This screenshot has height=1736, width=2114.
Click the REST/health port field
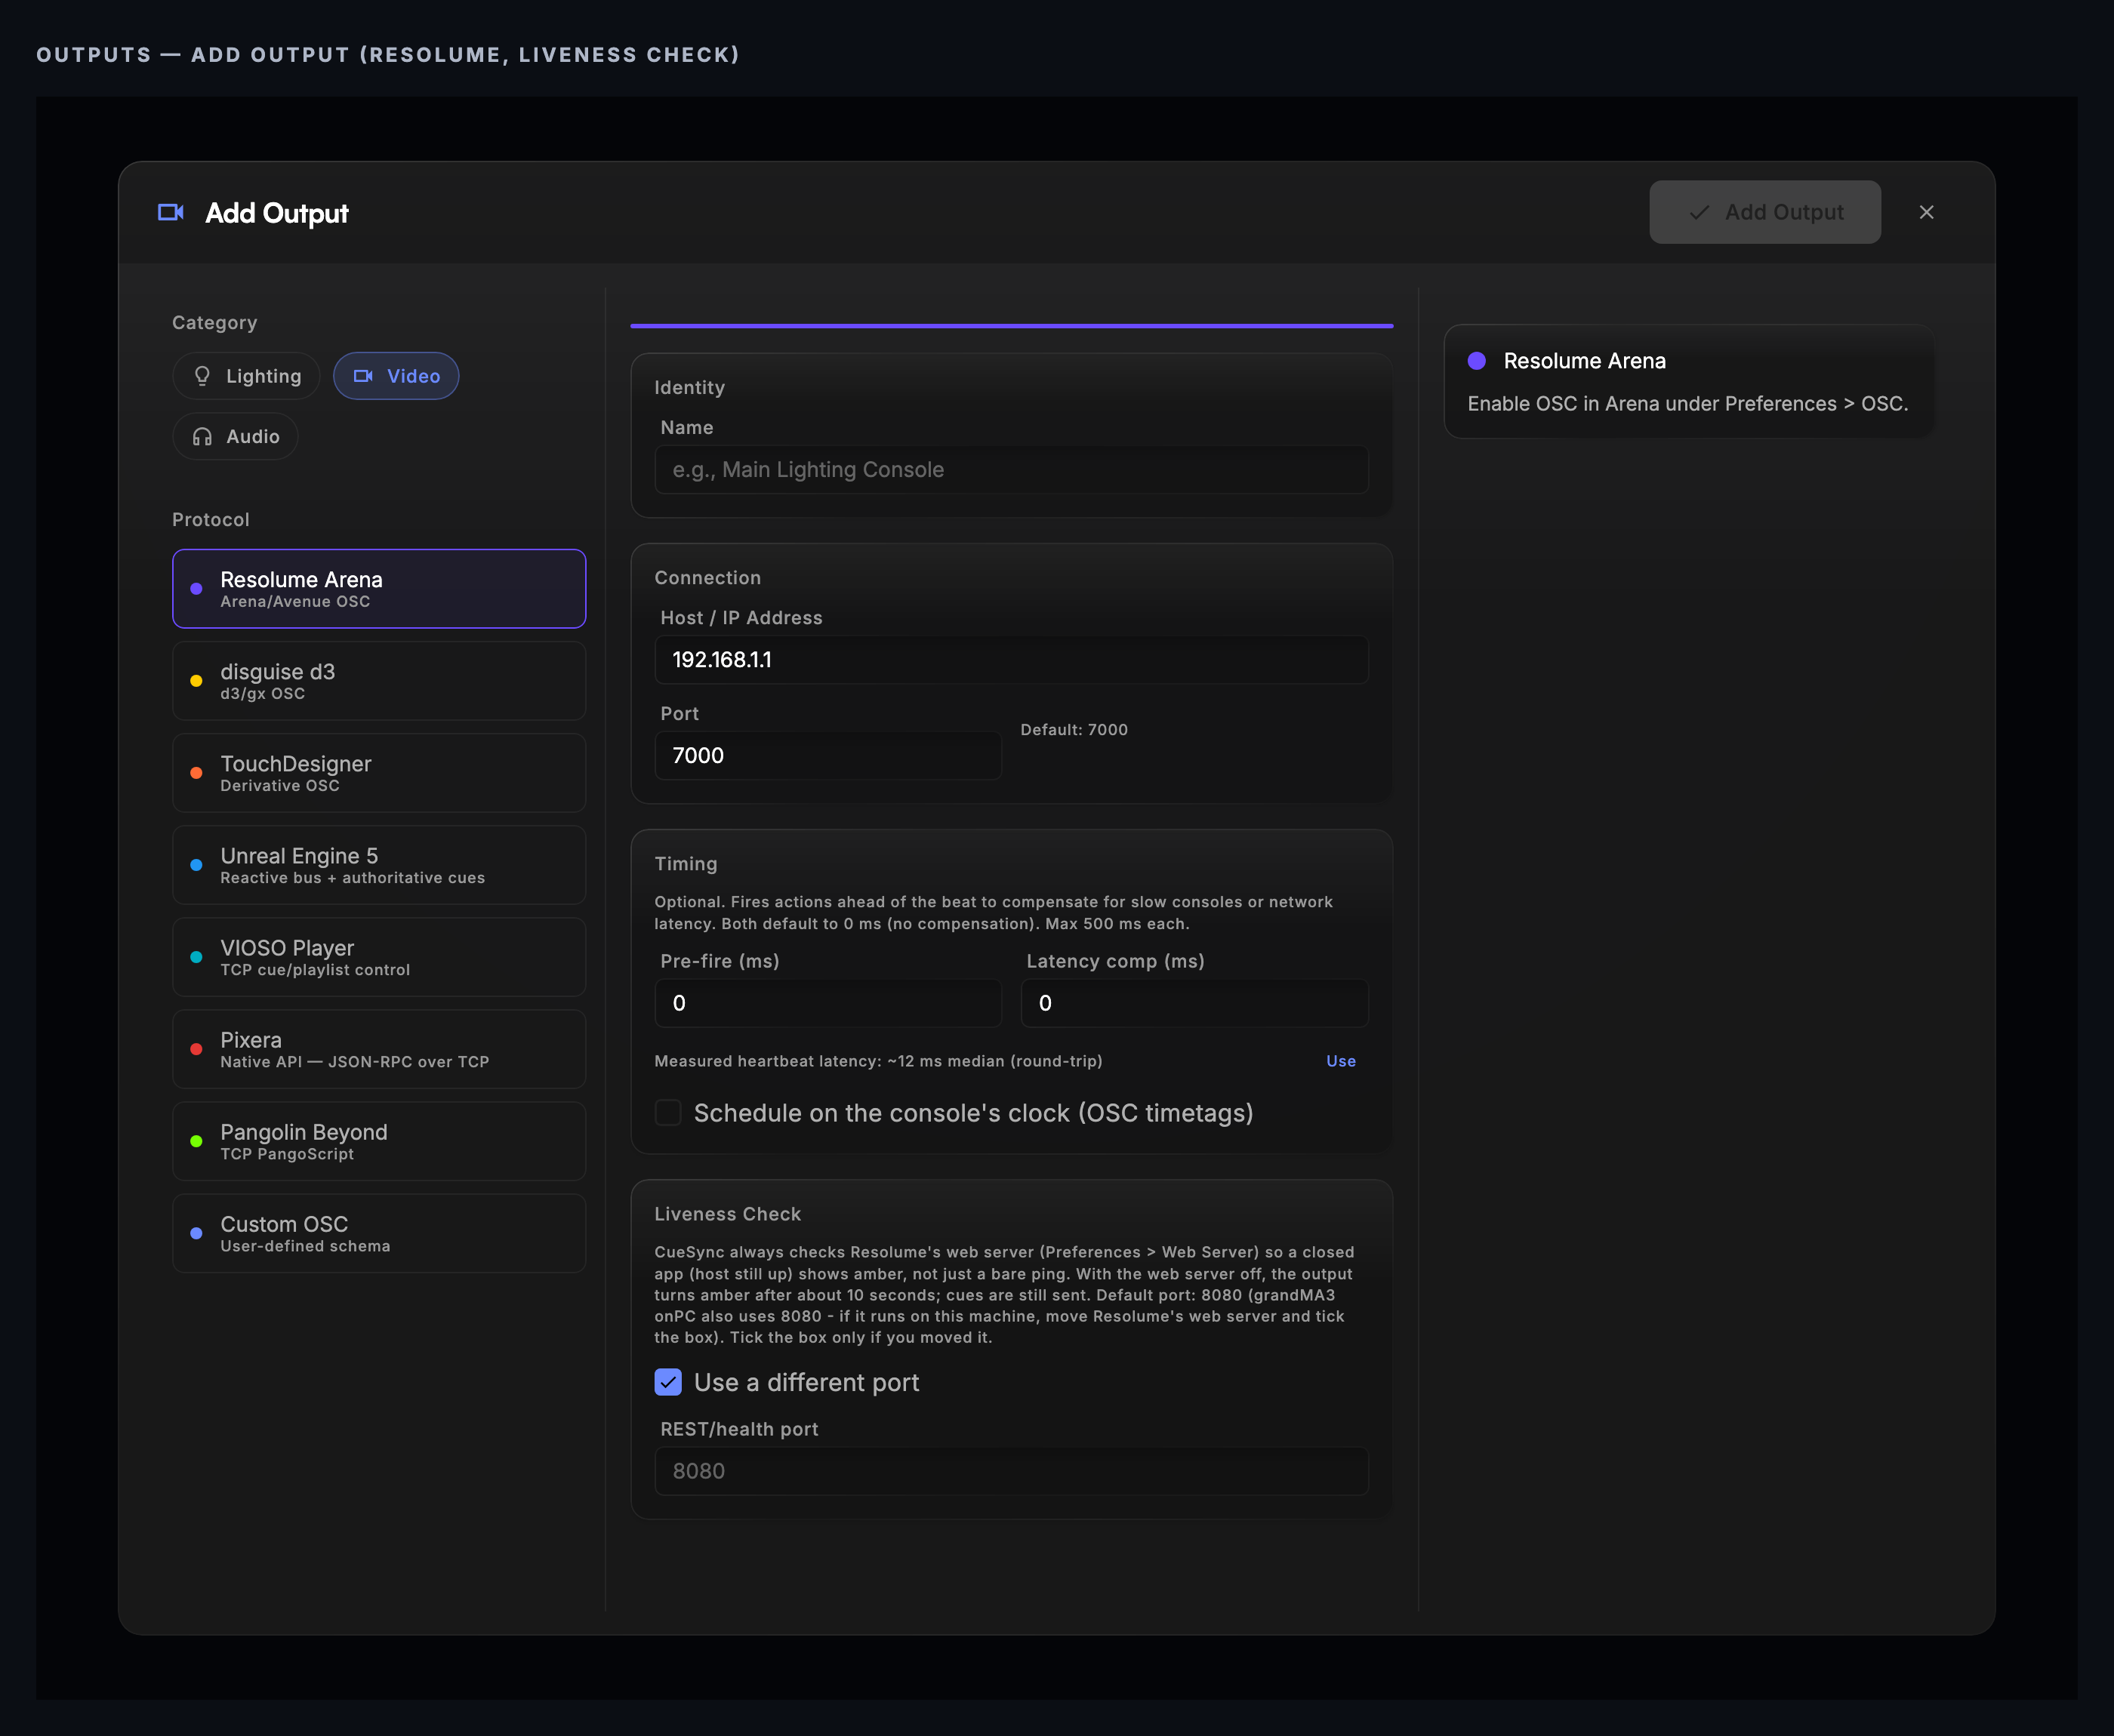(x=1011, y=1471)
